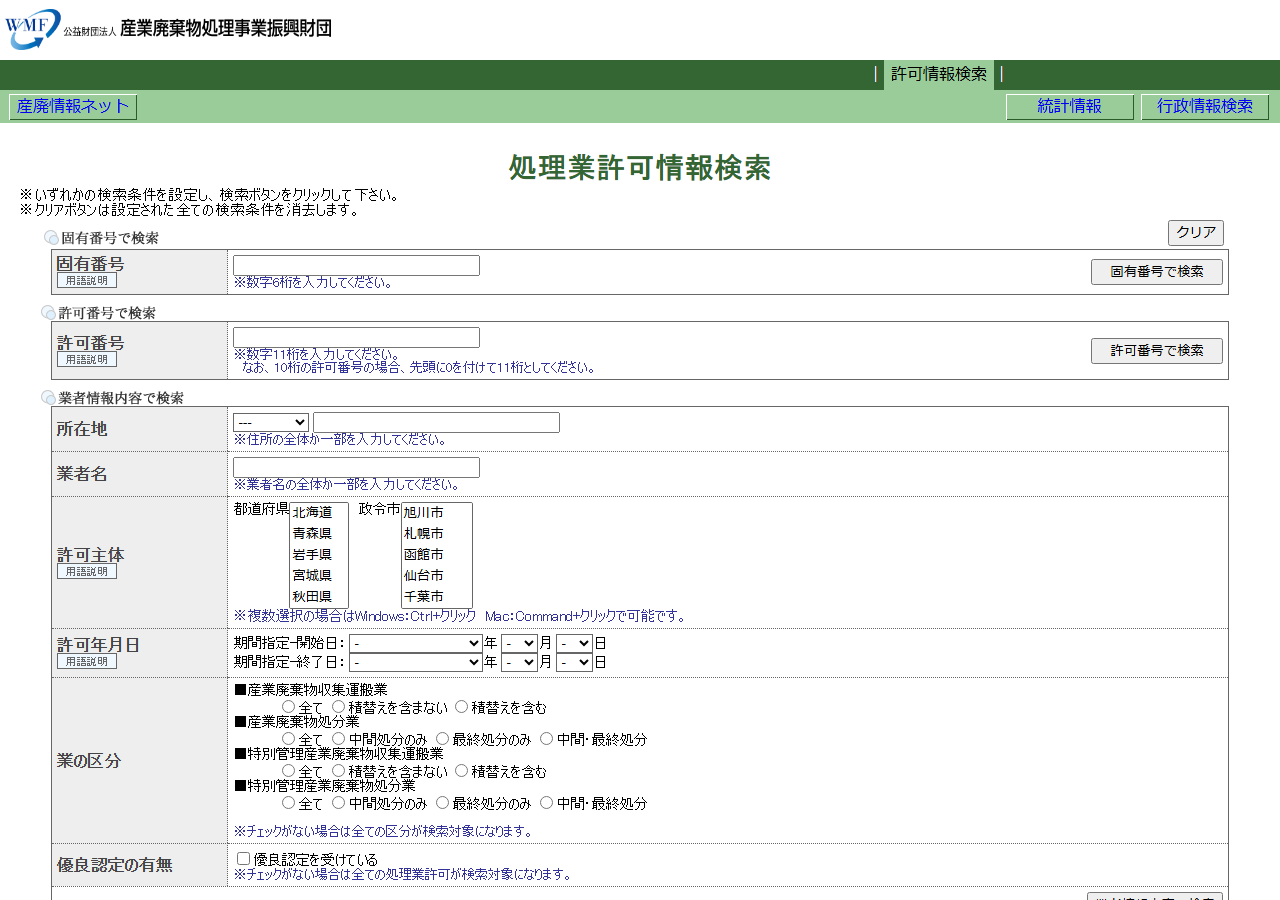Open 用語説明 under 許可主体
This screenshot has height=900, width=1280.
(x=87, y=571)
